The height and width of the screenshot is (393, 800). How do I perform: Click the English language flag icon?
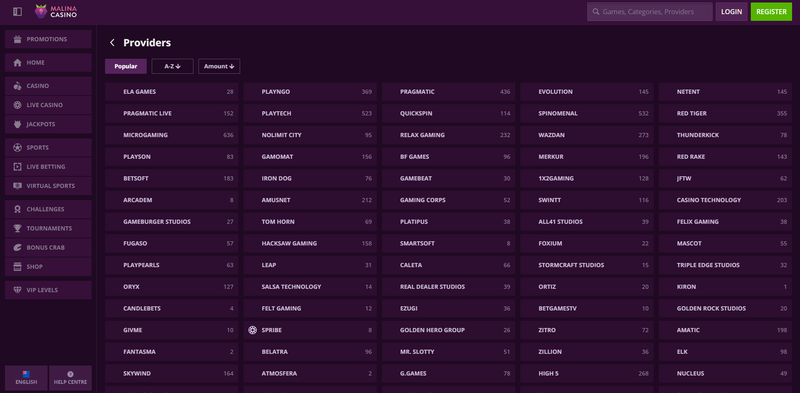click(x=26, y=374)
